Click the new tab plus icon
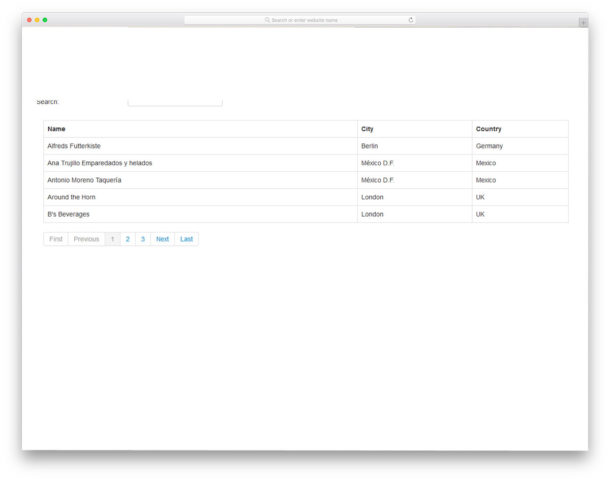The image size is (610, 481). click(x=583, y=22)
